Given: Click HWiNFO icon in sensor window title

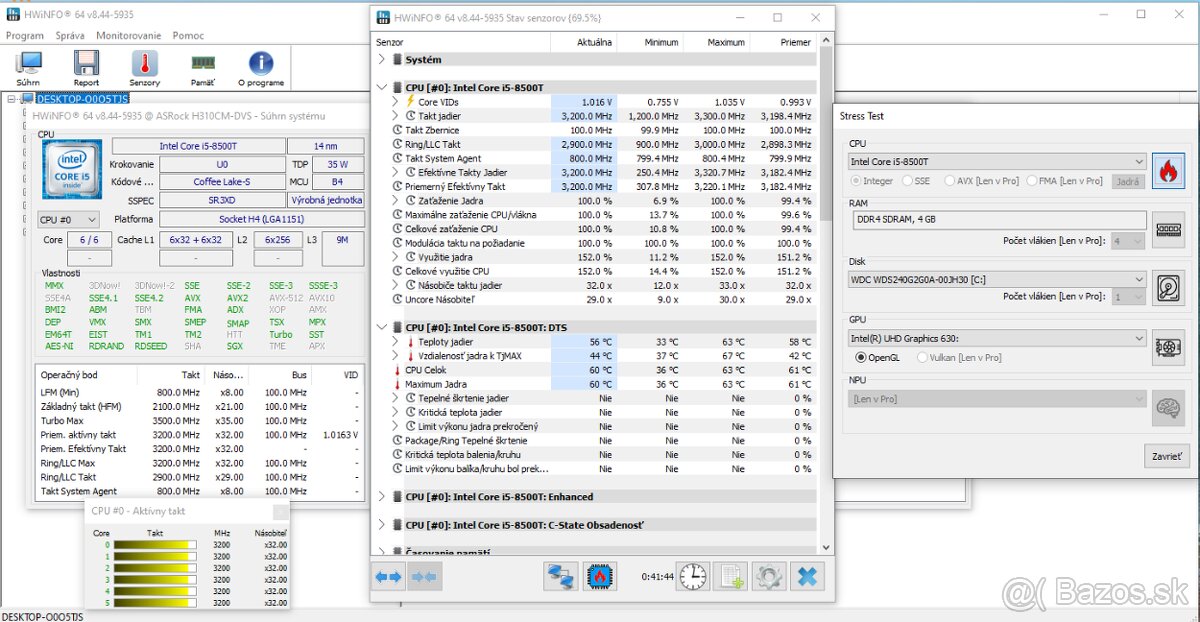Looking at the screenshot, I should pyautogui.click(x=385, y=16).
